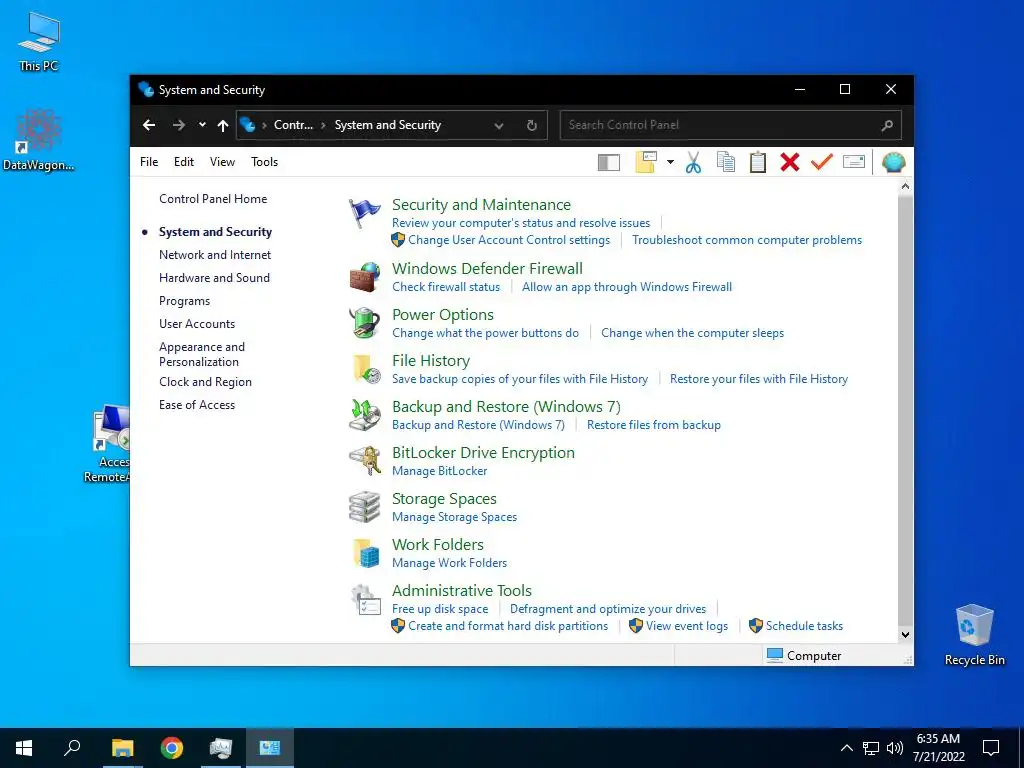Click the Work Folders icon
The height and width of the screenshot is (768, 1024).
pos(365,553)
